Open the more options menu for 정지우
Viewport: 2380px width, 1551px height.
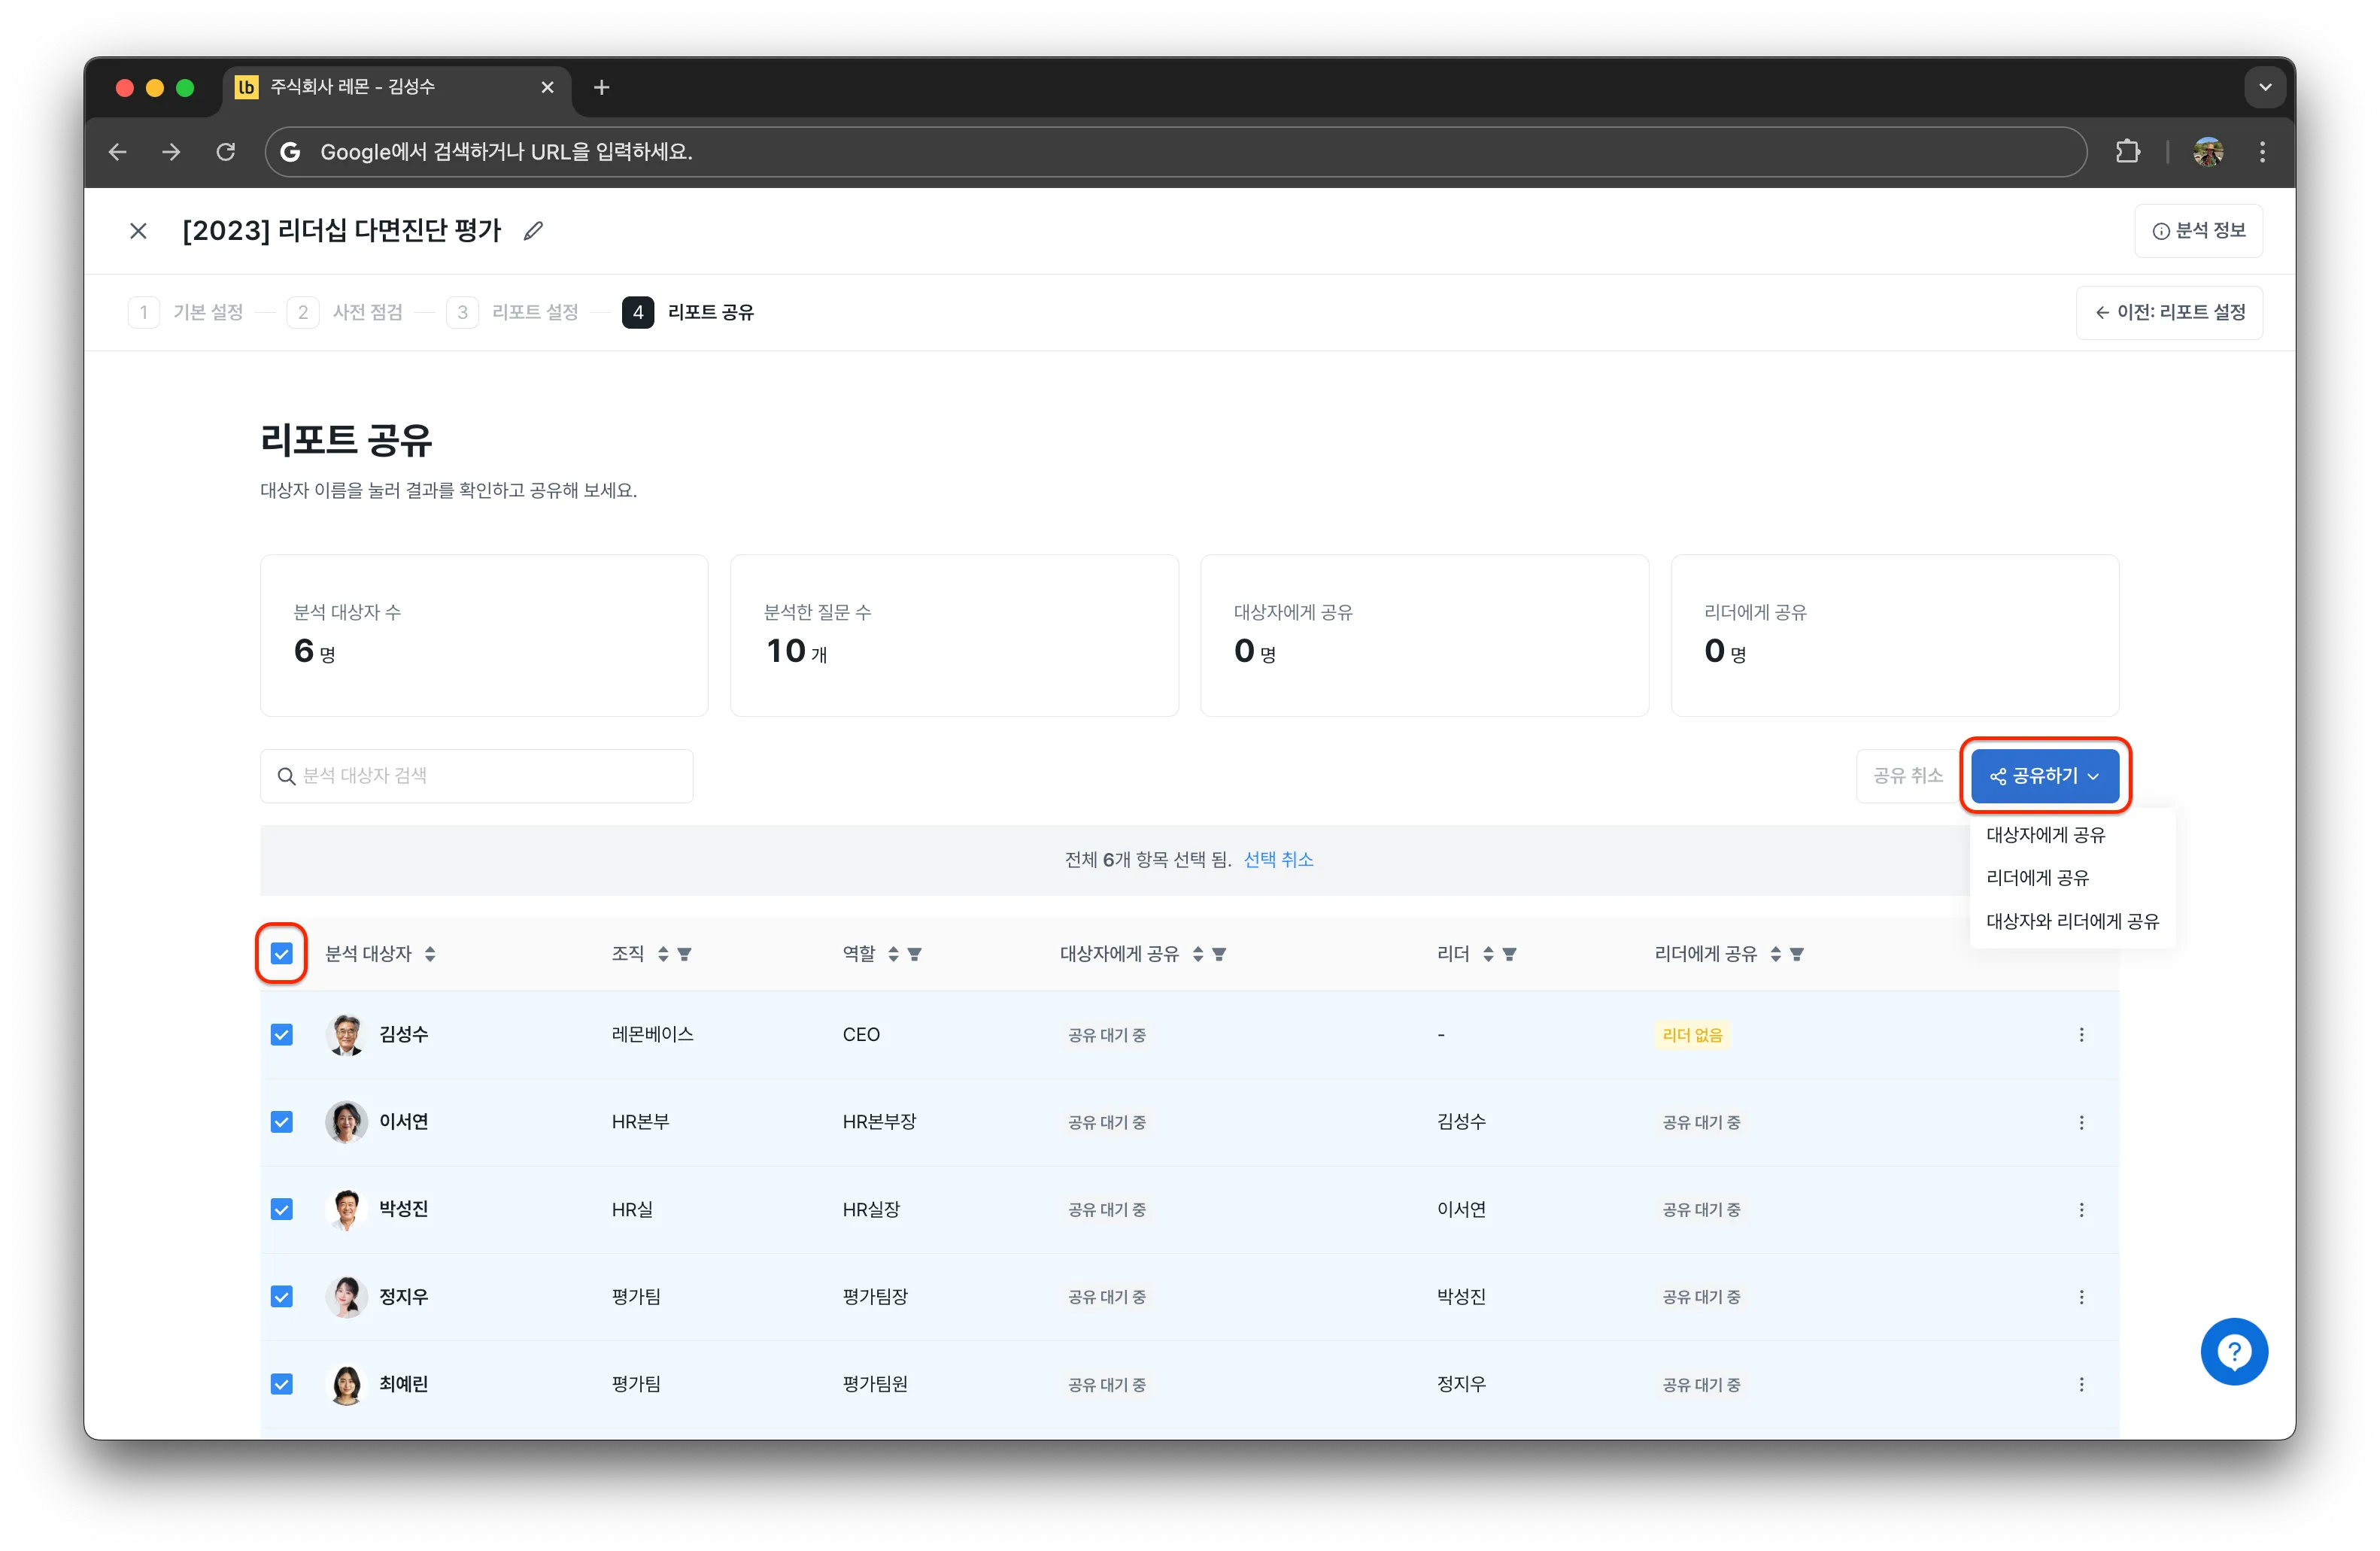(x=2081, y=1297)
